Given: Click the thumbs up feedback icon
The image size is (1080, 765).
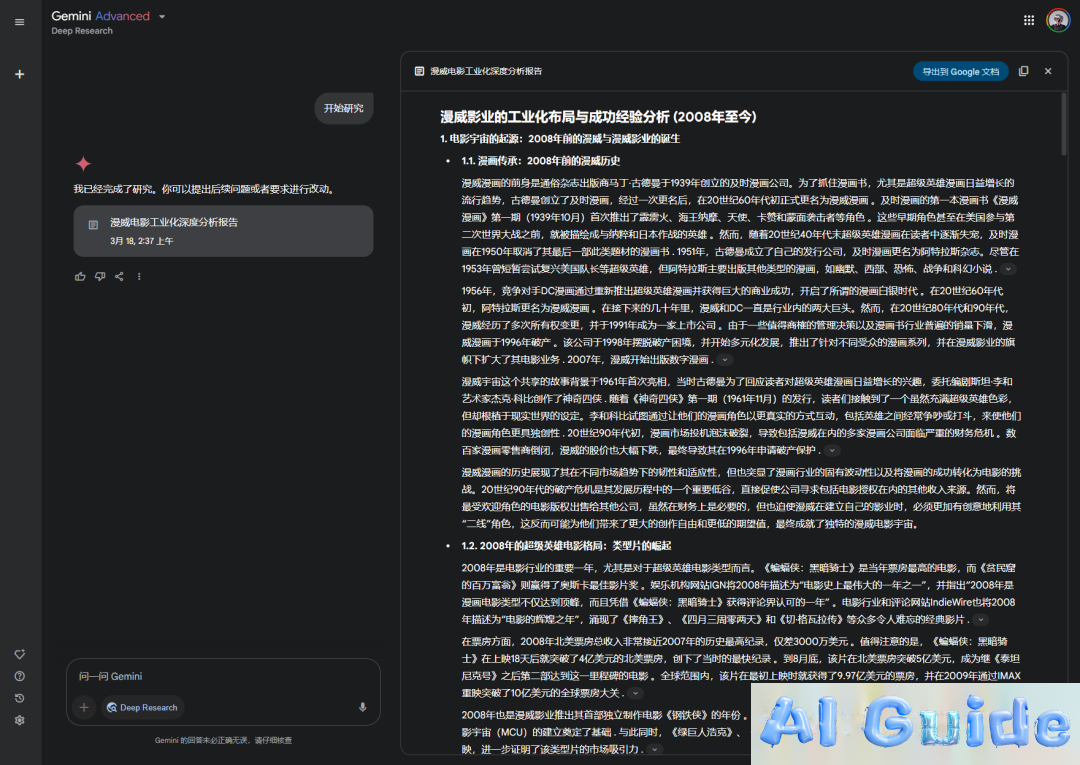Looking at the screenshot, I should coord(80,276).
